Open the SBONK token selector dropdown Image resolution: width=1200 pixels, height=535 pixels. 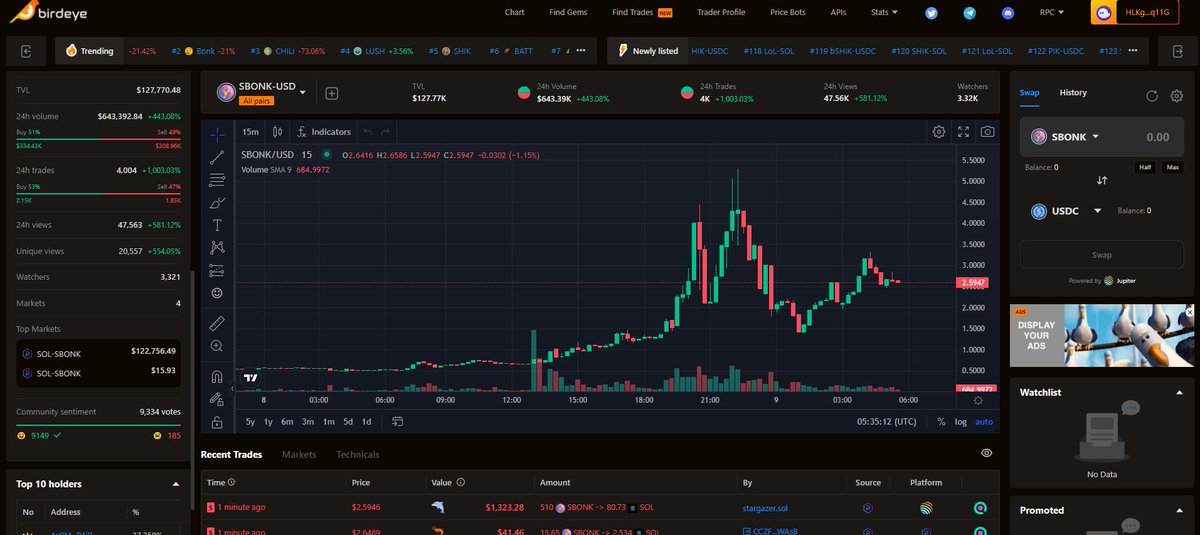point(1066,137)
